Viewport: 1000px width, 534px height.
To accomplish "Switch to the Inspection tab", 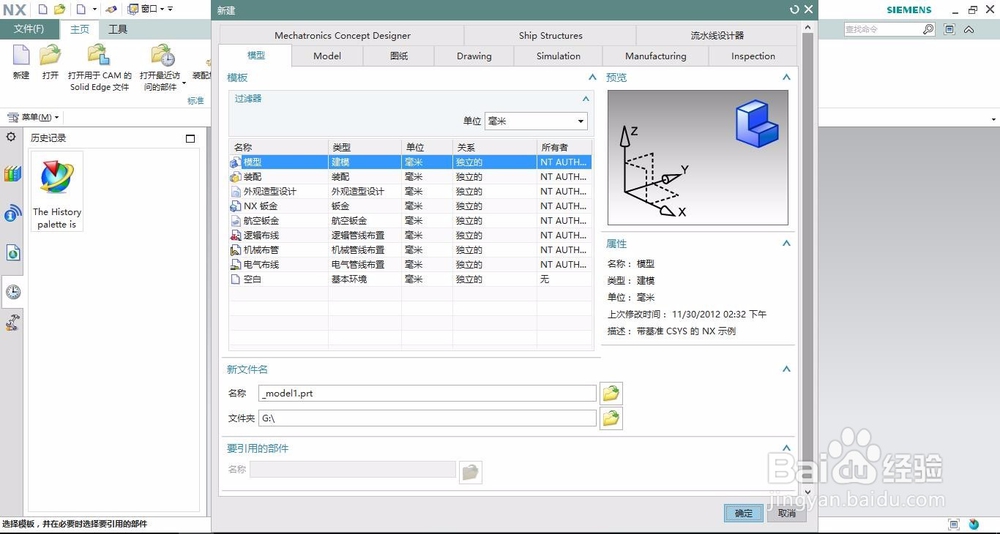I will coord(753,56).
